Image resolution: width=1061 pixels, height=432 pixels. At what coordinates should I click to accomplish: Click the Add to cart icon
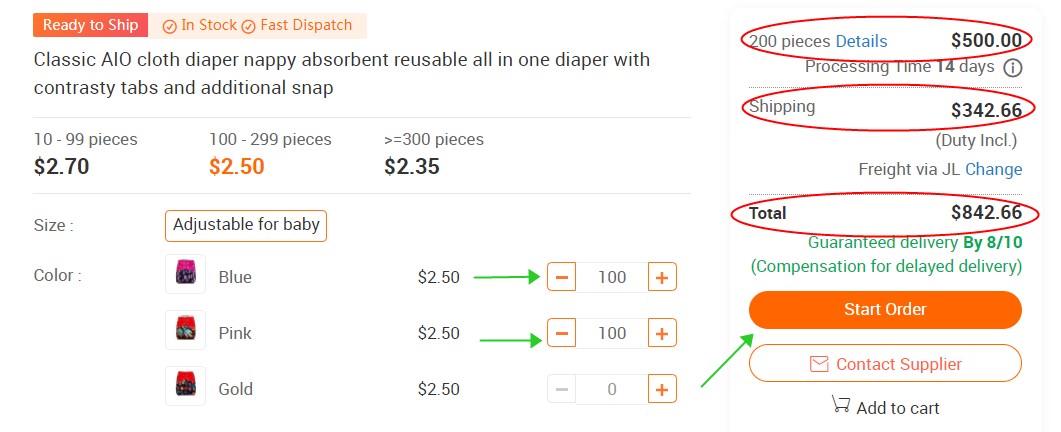click(x=840, y=405)
